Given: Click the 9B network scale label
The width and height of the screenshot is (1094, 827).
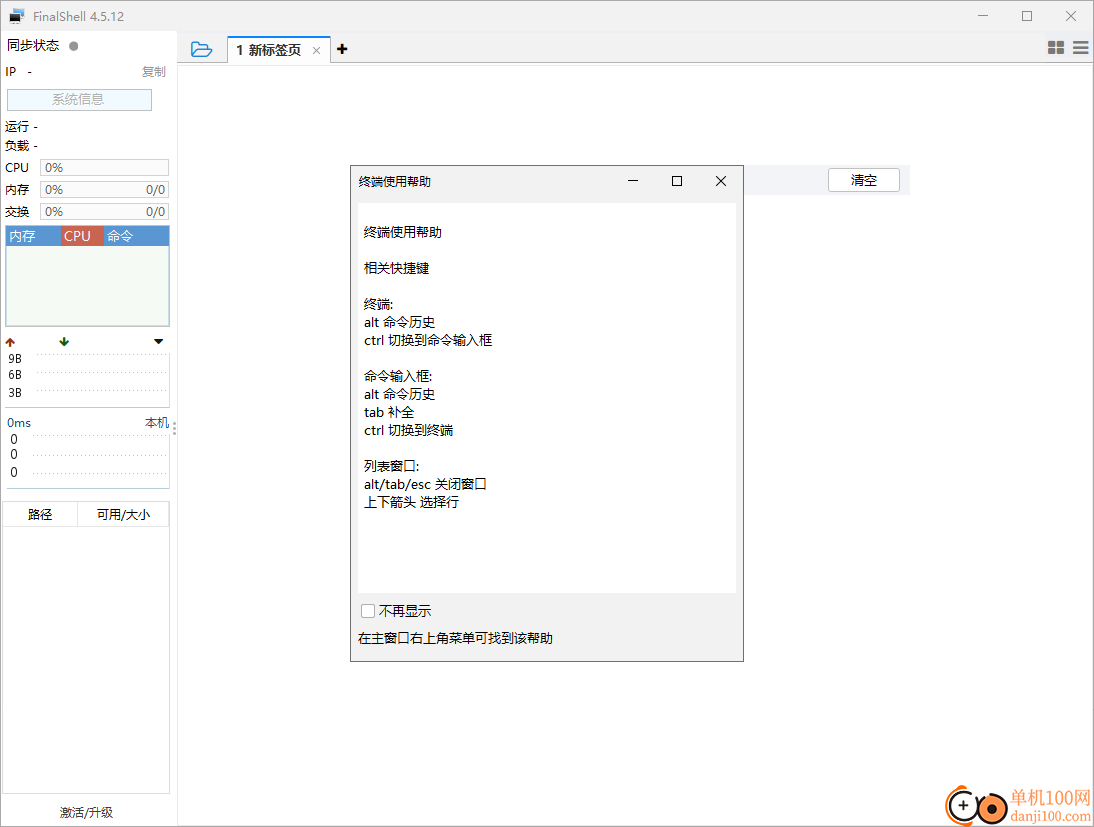Looking at the screenshot, I should pyautogui.click(x=15, y=359).
